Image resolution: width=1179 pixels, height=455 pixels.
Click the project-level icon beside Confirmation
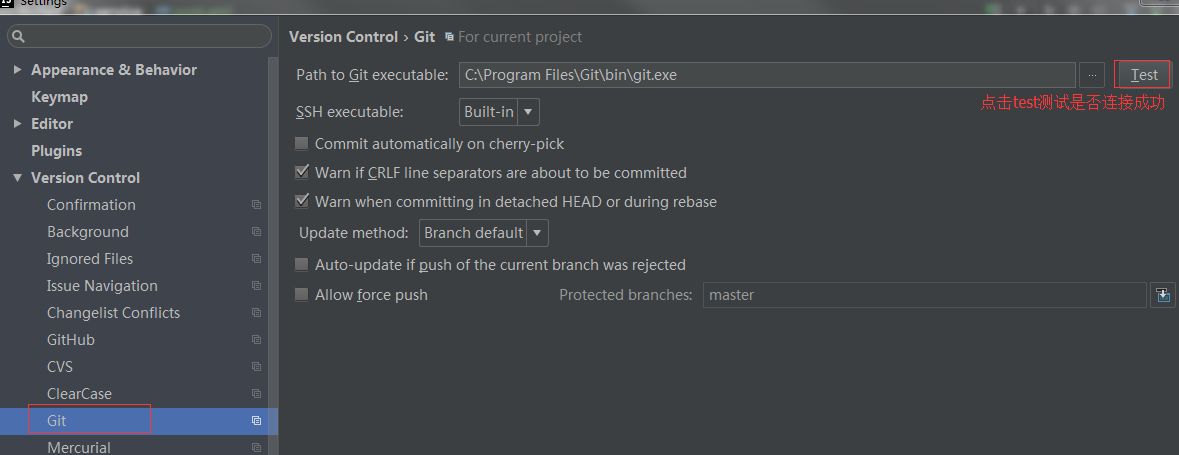click(256, 205)
